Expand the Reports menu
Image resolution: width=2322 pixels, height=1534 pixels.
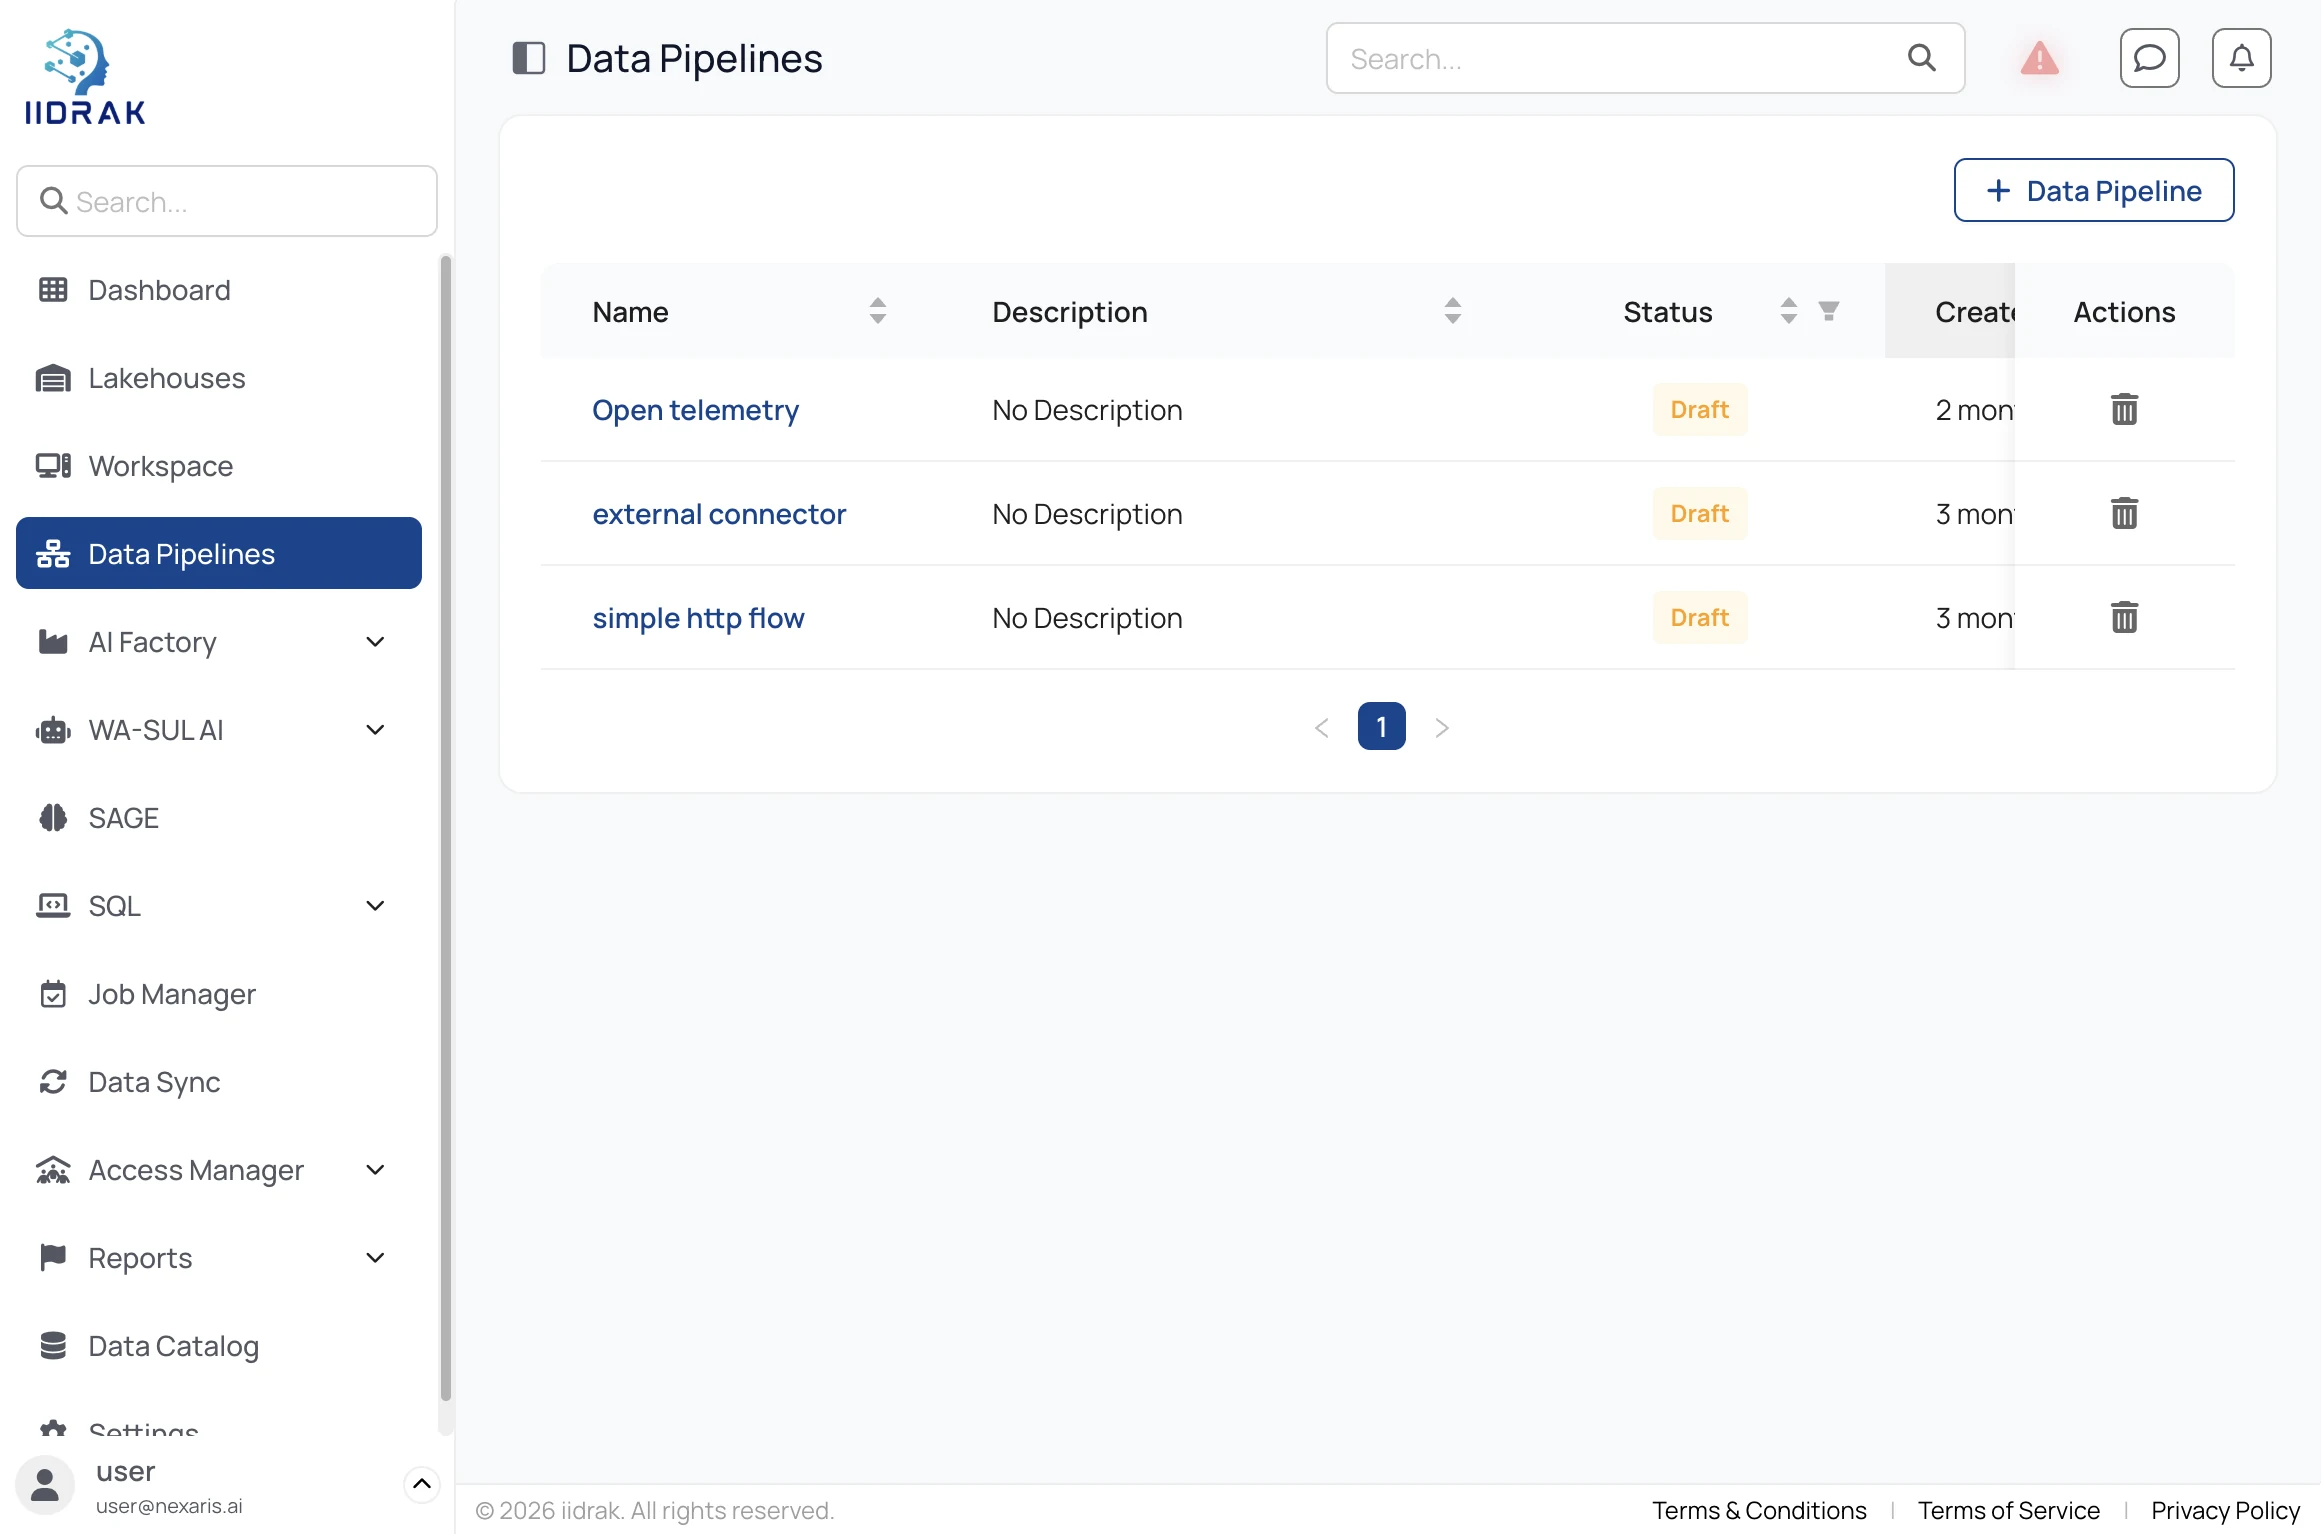[x=375, y=1258]
